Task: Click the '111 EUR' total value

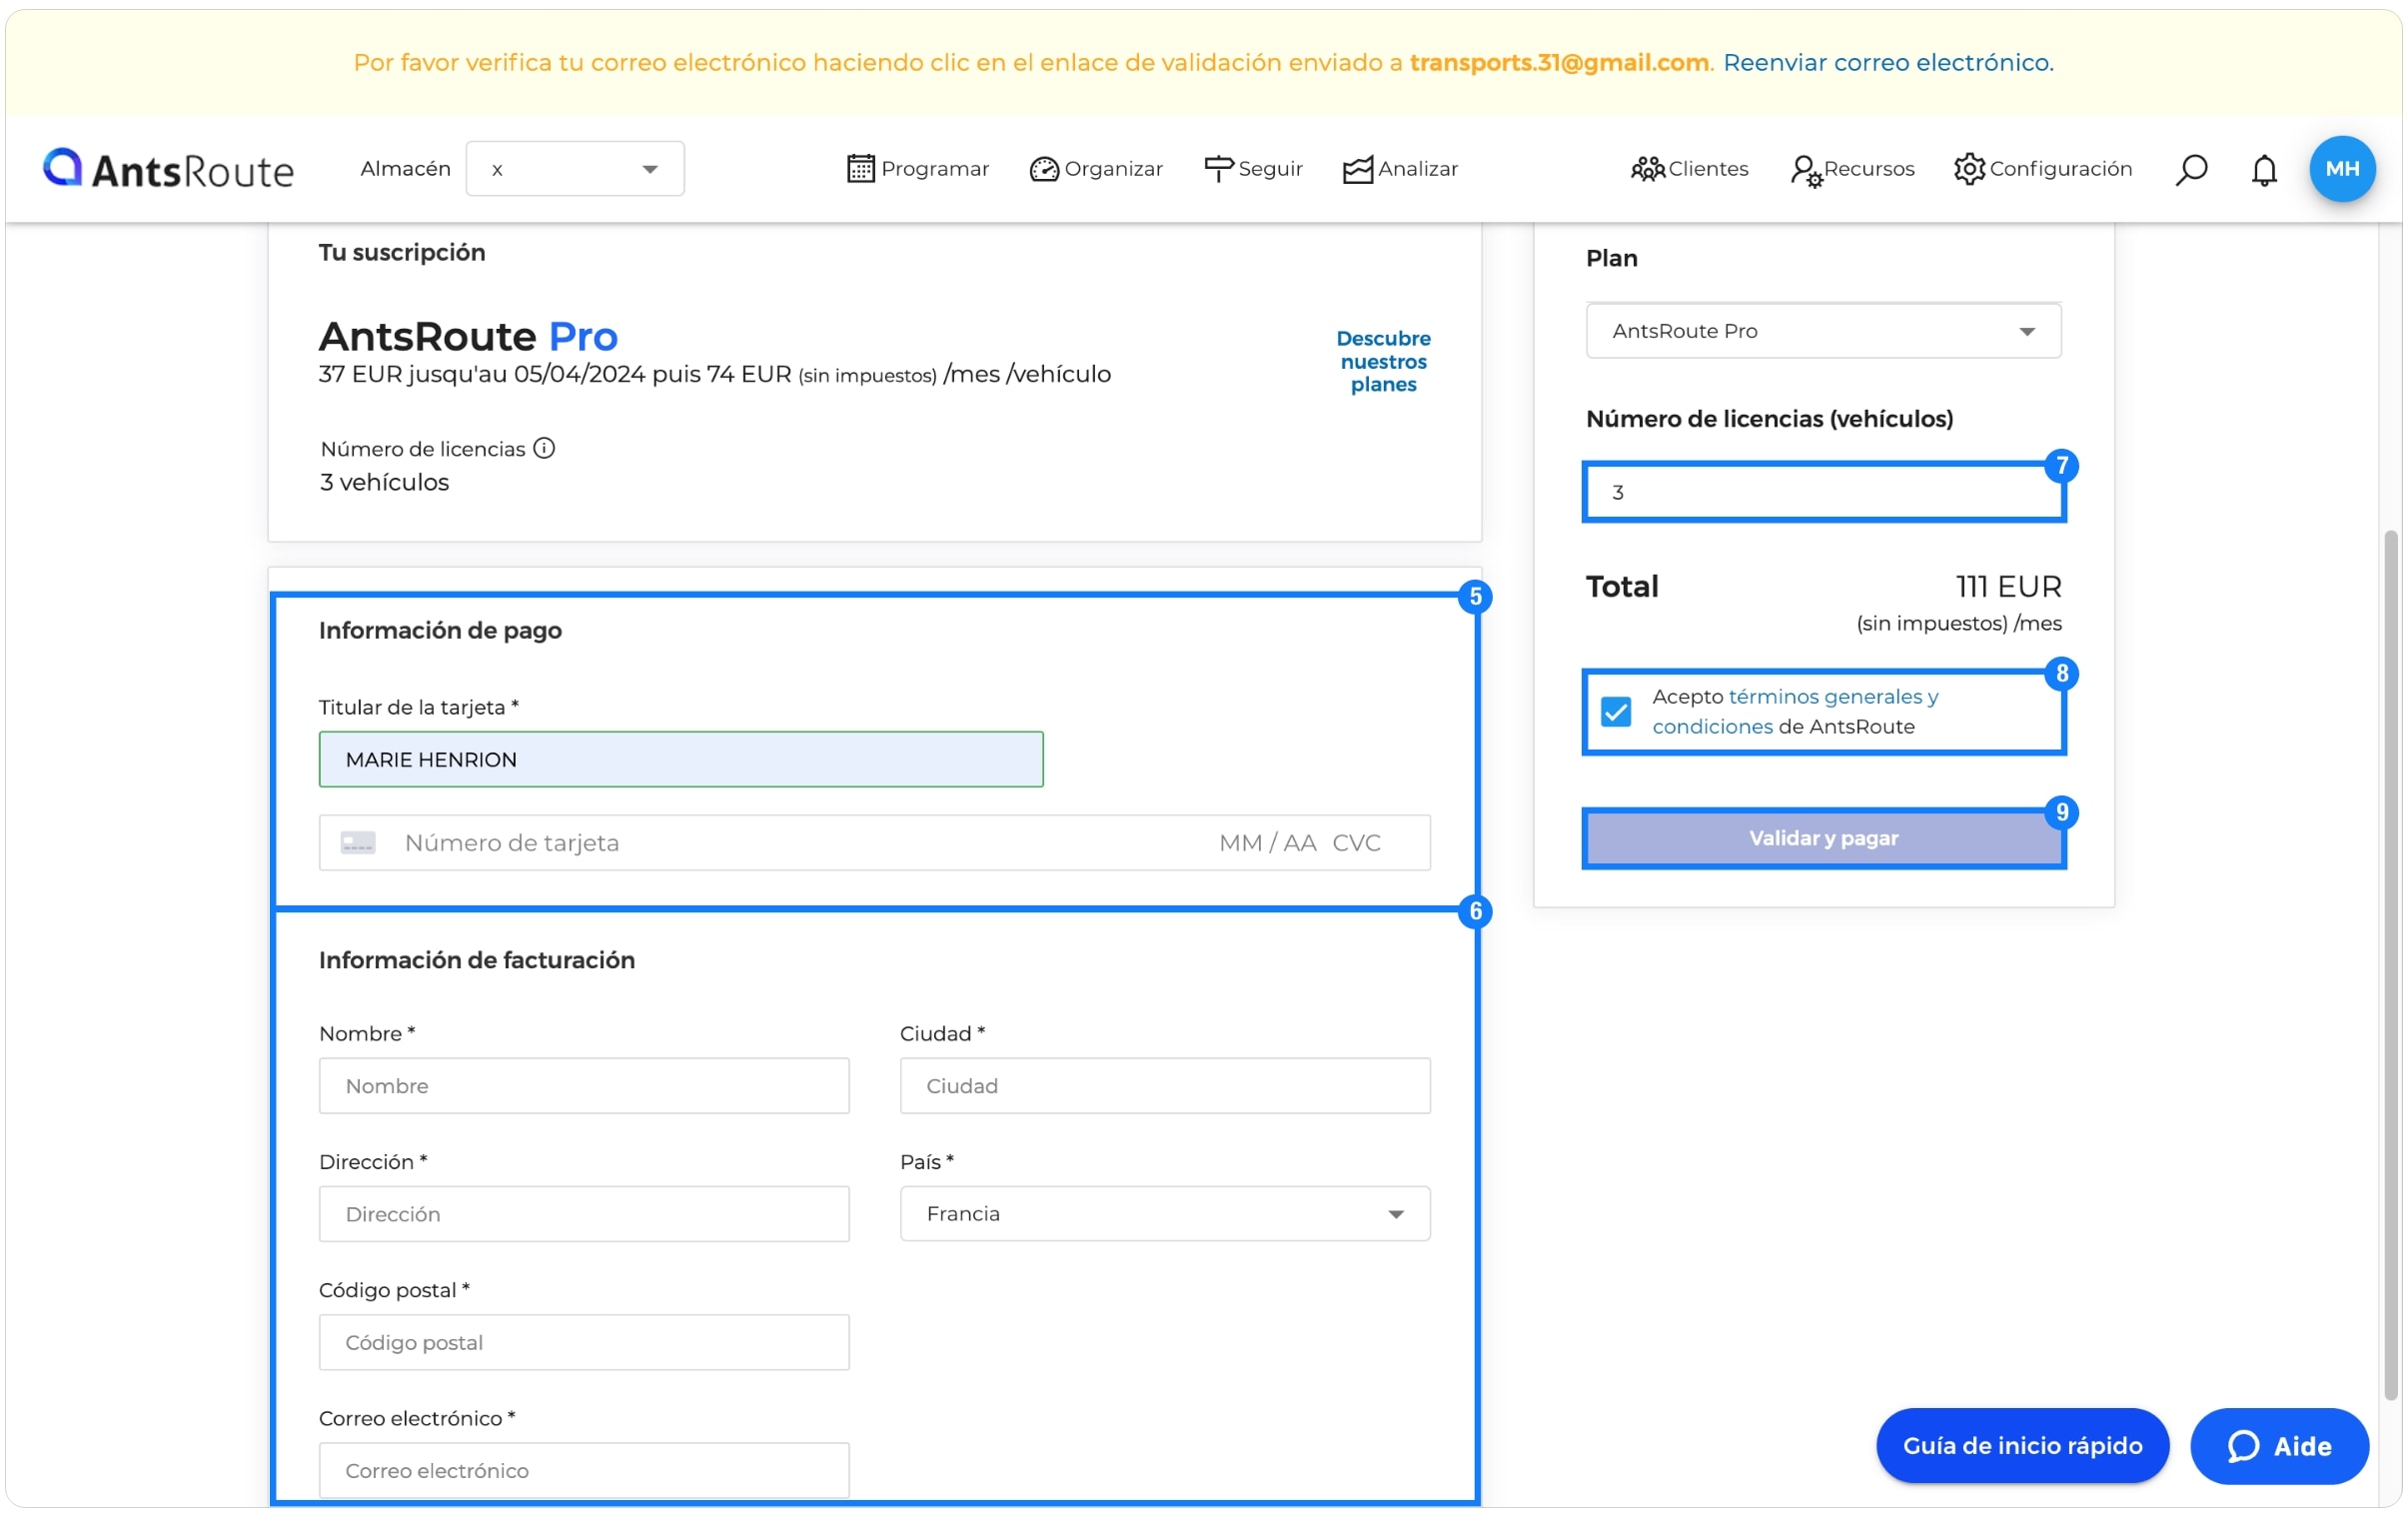Action: (2007, 586)
